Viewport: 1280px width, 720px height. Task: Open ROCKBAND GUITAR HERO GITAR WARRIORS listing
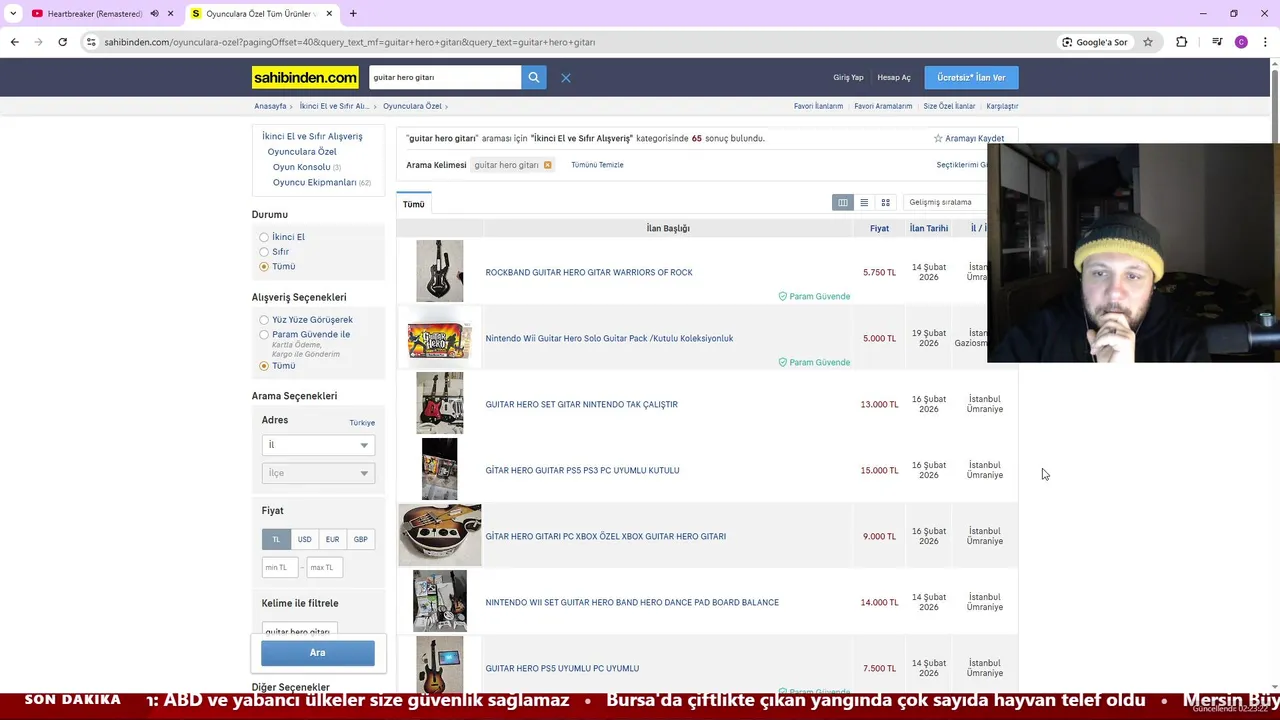coord(589,272)
